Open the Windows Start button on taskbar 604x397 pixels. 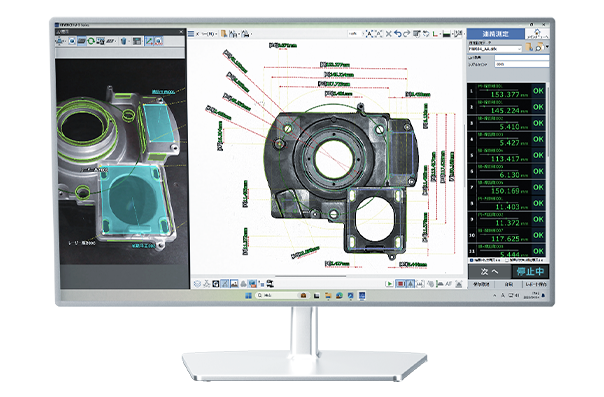click(x=248, y=295)
